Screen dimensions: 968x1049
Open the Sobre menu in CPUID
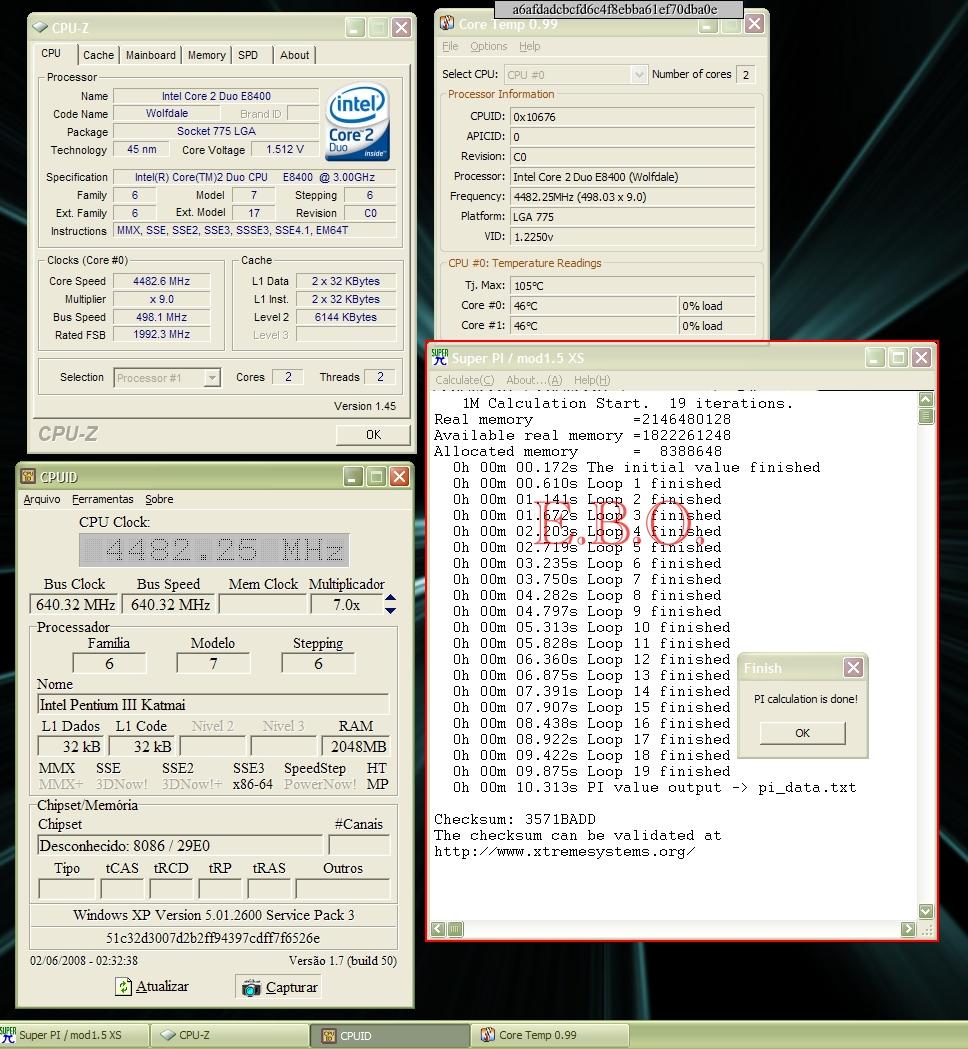point(159,499)
